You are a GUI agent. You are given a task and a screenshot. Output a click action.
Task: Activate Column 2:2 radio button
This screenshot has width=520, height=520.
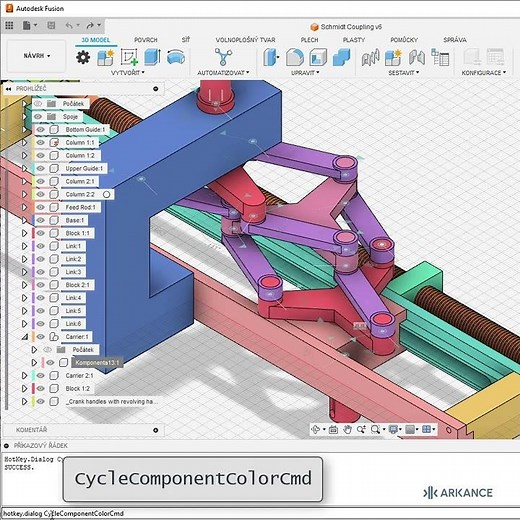click(106, 194)
